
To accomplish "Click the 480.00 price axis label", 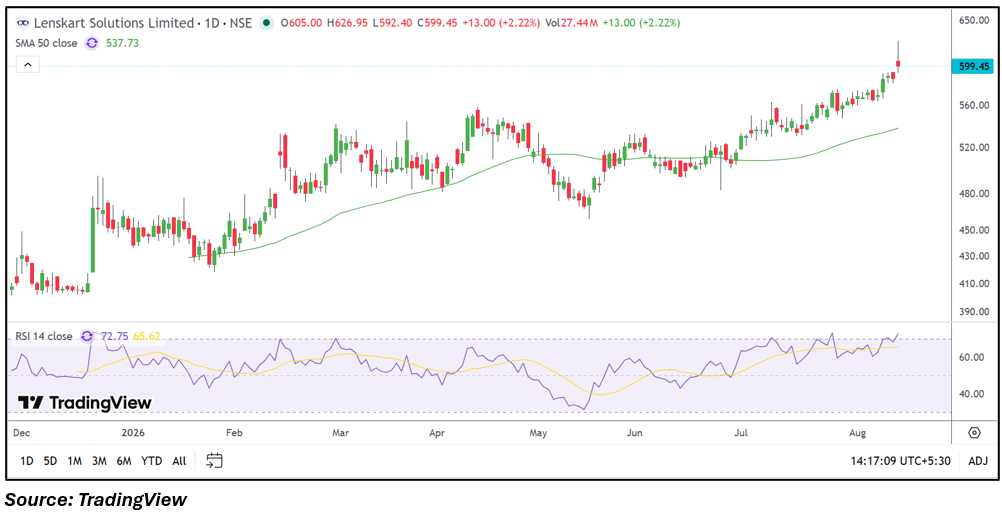I will [973, 193].
